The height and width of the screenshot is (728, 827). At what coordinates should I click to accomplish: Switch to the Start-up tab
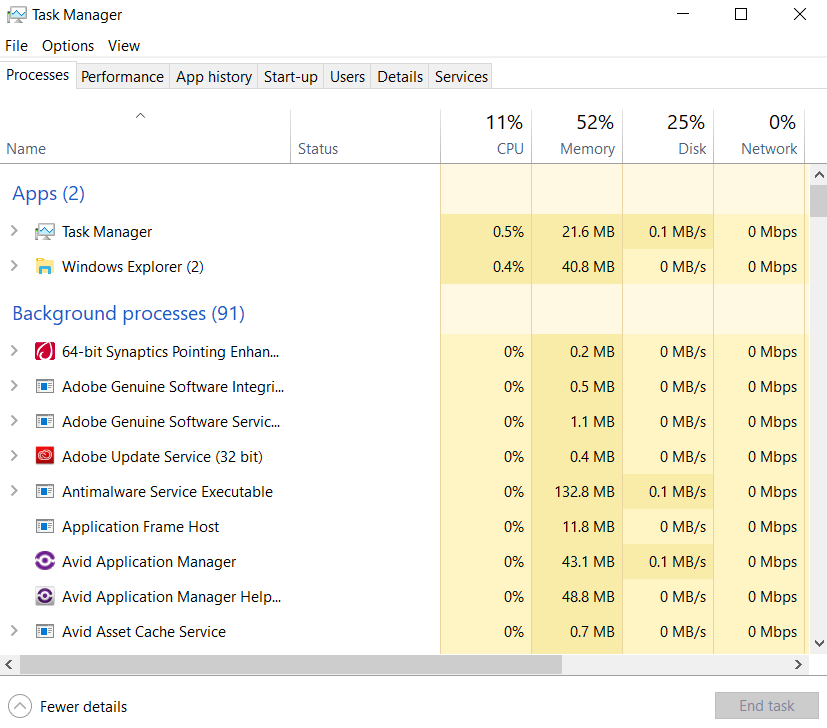(x=291, y=77)
